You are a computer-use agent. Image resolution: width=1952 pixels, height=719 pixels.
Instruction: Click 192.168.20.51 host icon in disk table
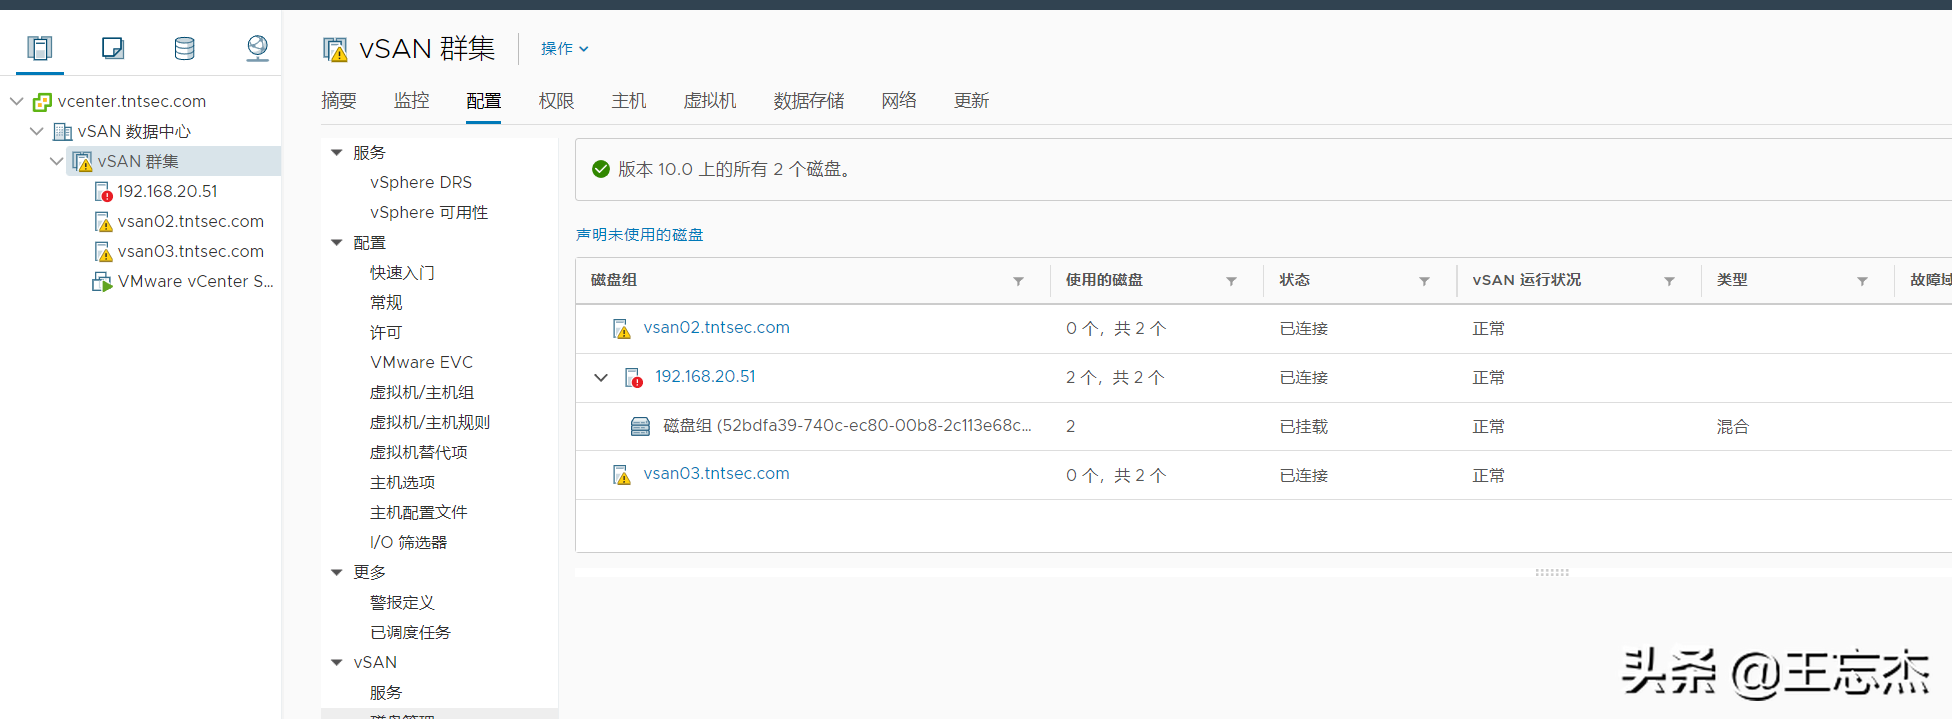tap(633, 377)
